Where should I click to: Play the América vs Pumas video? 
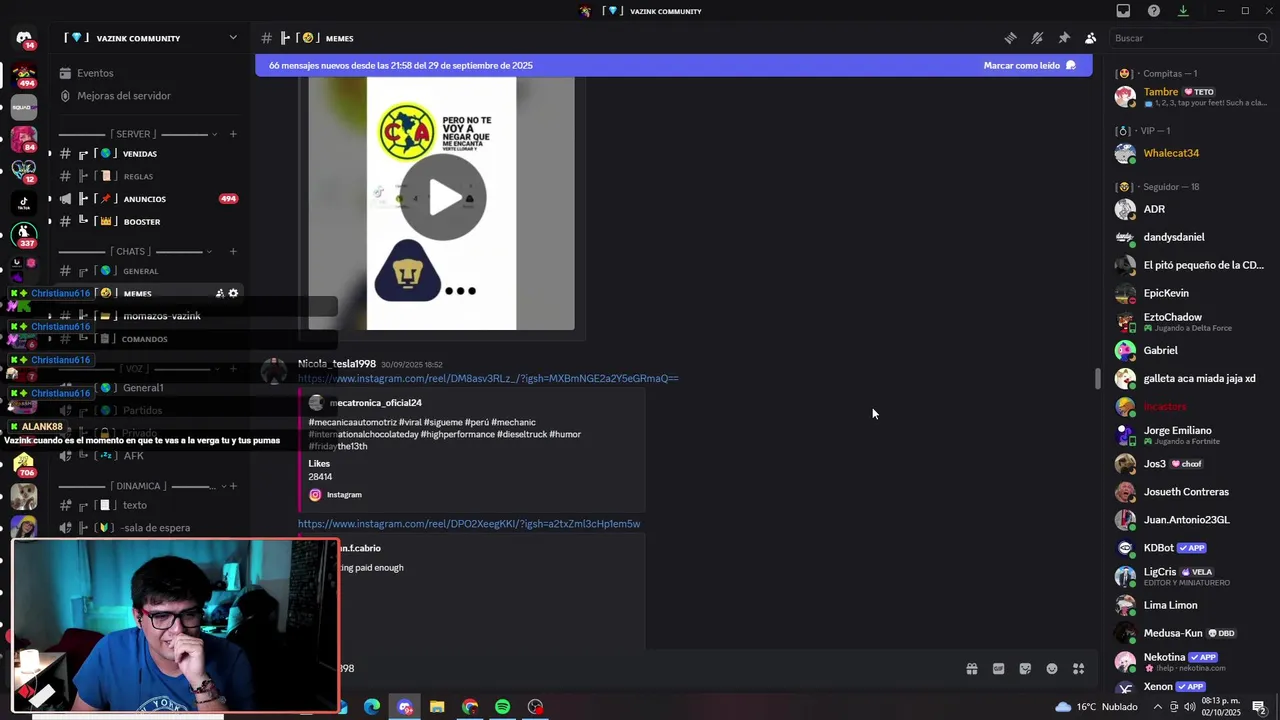[443, 197]
